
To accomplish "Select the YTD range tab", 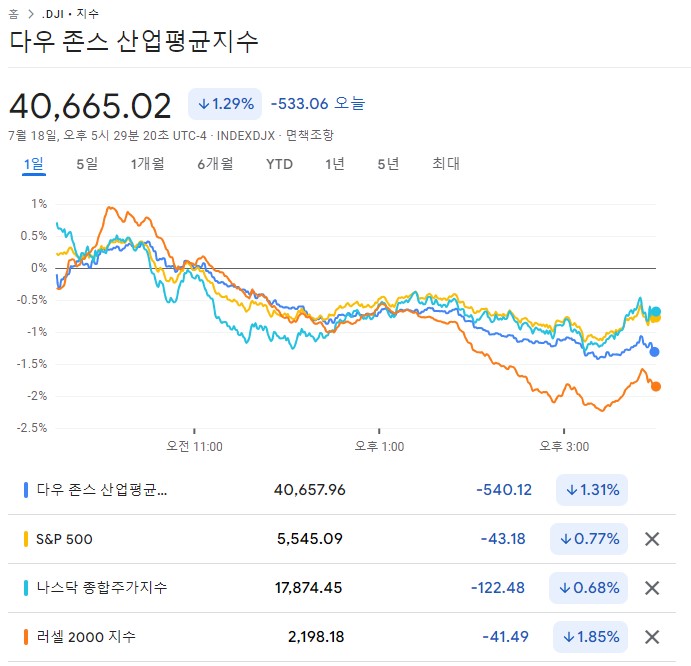I will point(279,164).
